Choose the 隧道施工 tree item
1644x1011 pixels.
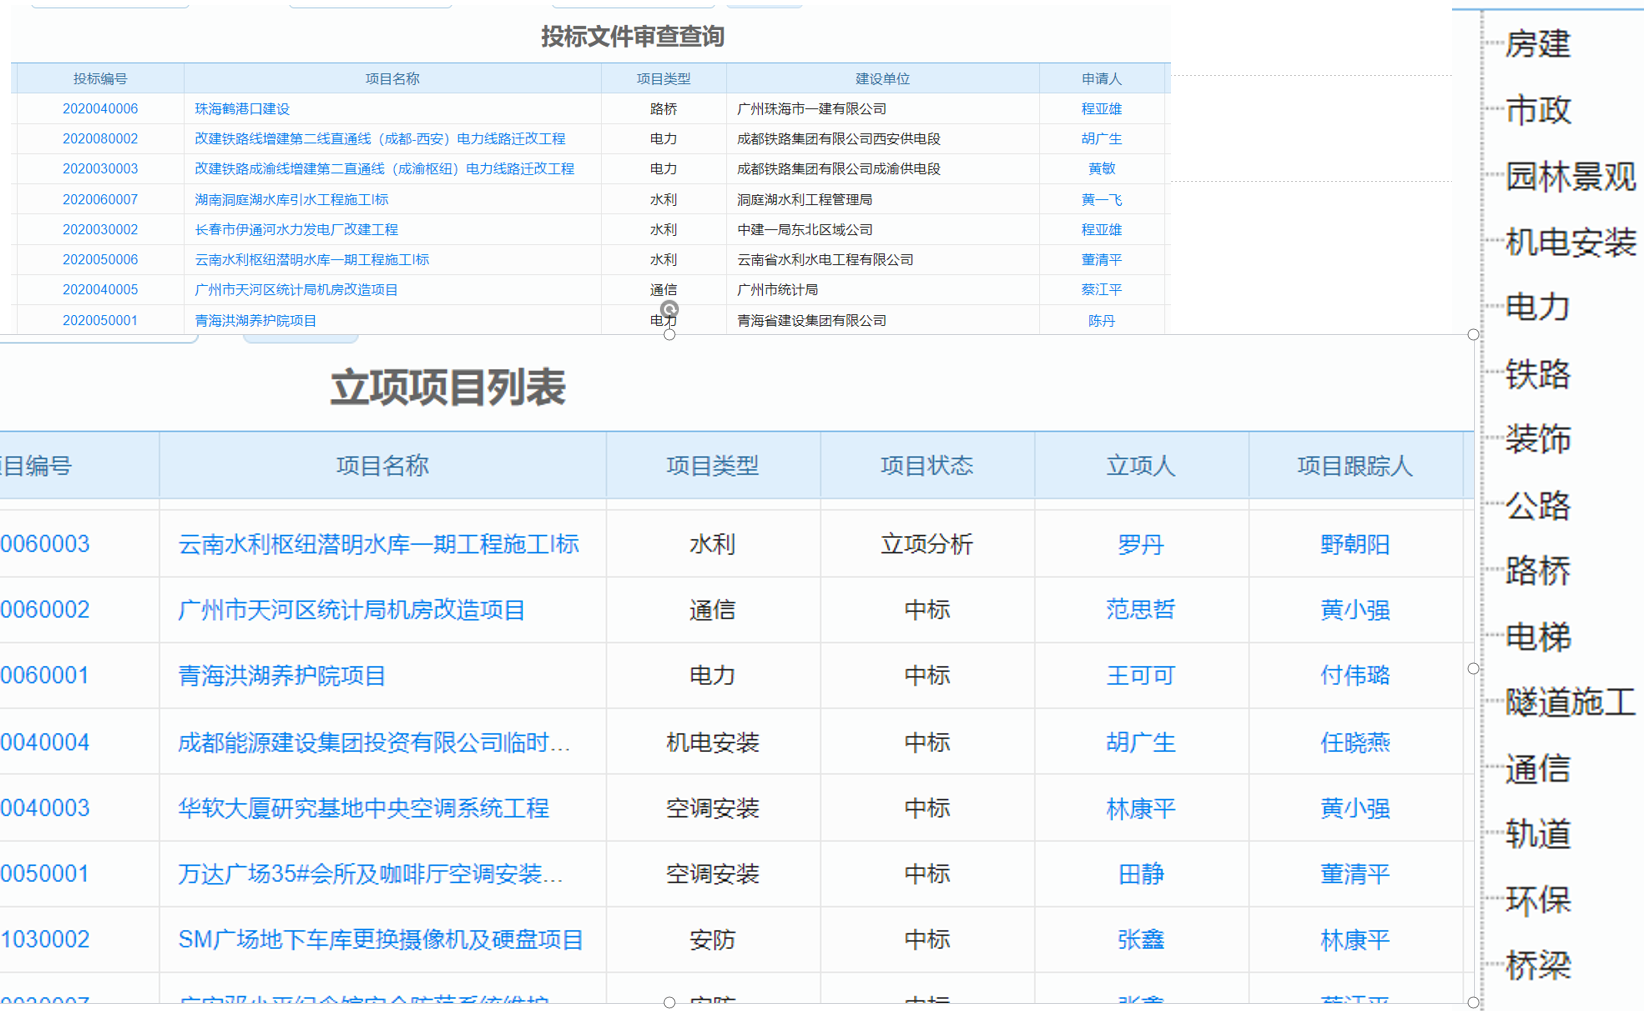pos(1570,703)
